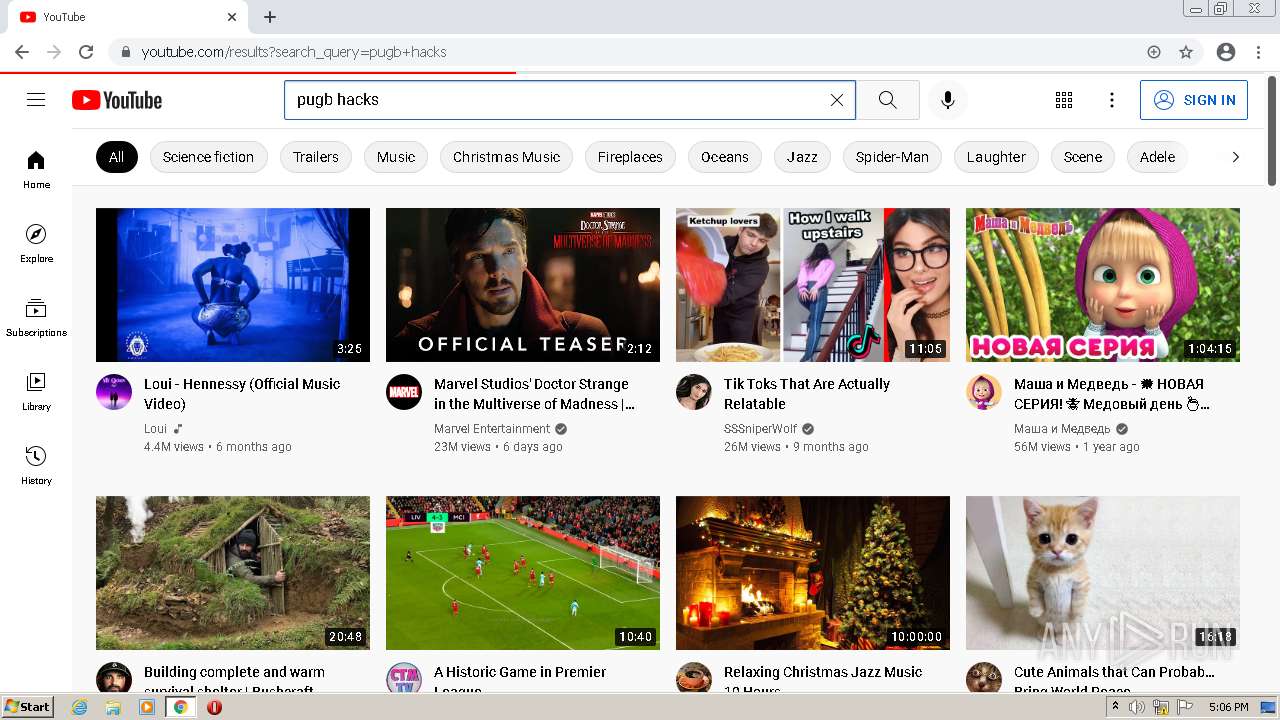Click the YouTube logo

click(117, 100)
